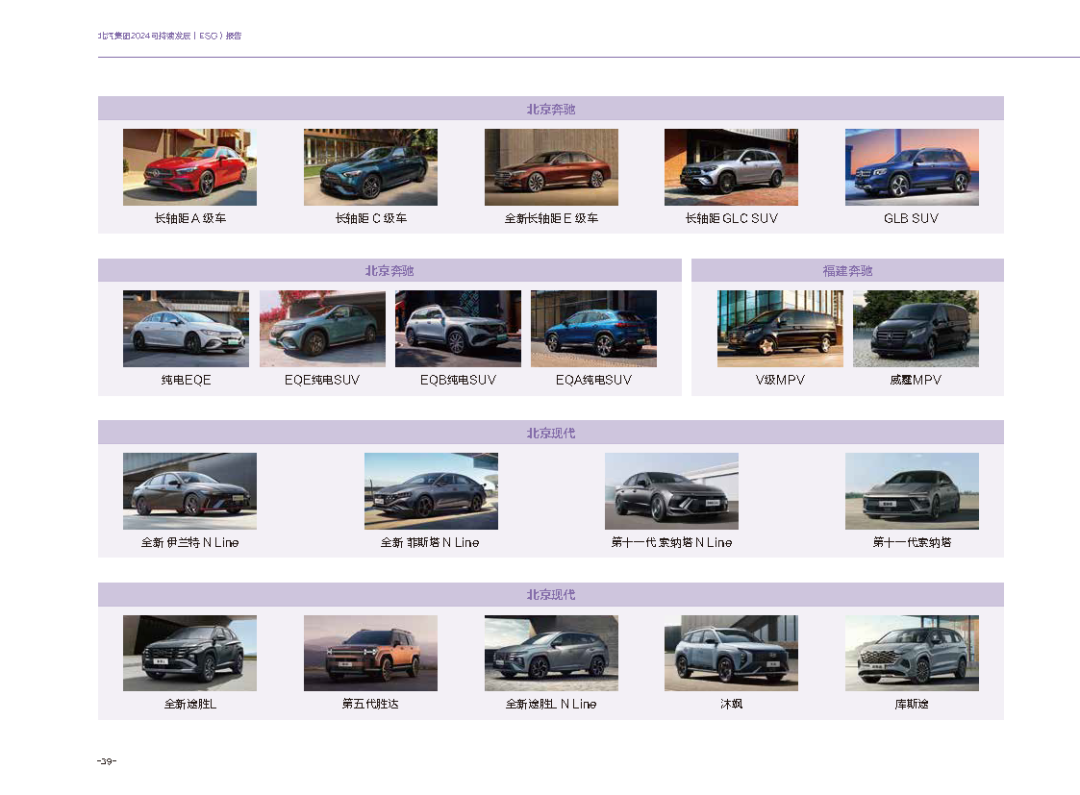Click the 北京奔驰 header above 纯电EQE
The width and height of the screenshot is (1080, 795).
pyautogui.click(x=389, y=271)
